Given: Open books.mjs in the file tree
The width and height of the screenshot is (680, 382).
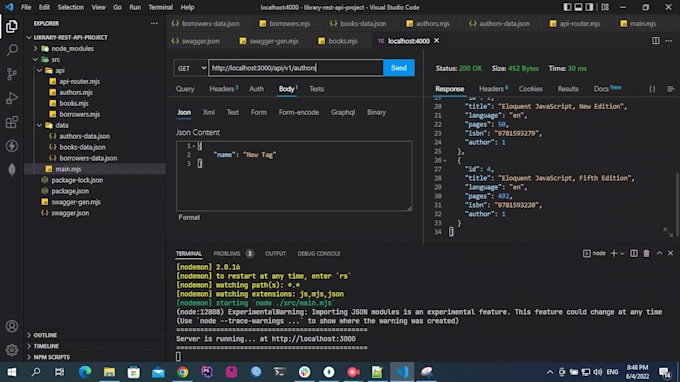Looking at the screenshot, I should (x=74, y=103).
